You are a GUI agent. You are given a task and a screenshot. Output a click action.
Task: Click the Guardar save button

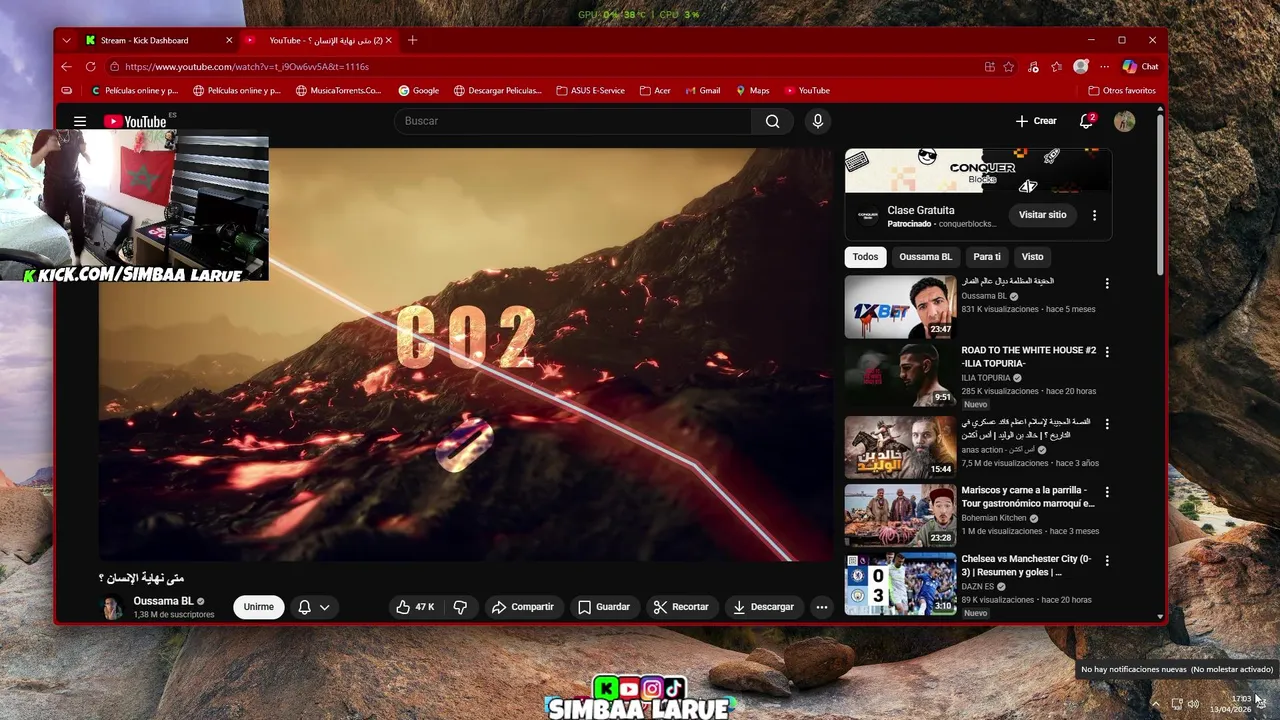point(604,607)
